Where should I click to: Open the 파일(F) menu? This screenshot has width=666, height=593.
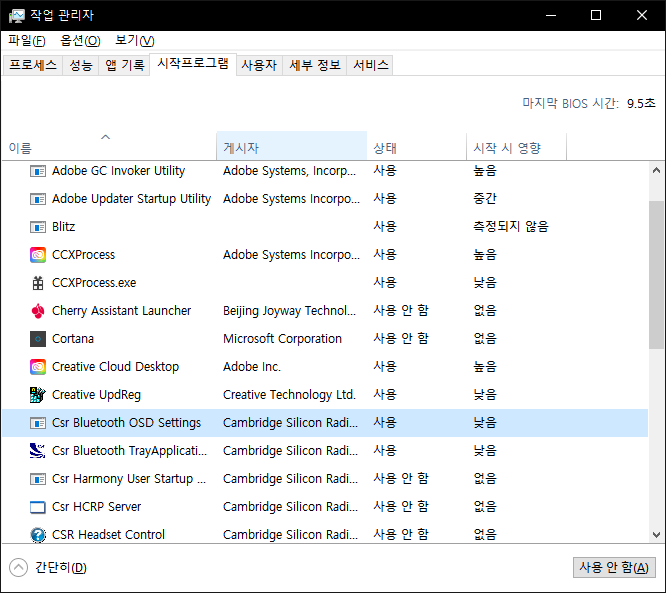(x=26, y=41)
